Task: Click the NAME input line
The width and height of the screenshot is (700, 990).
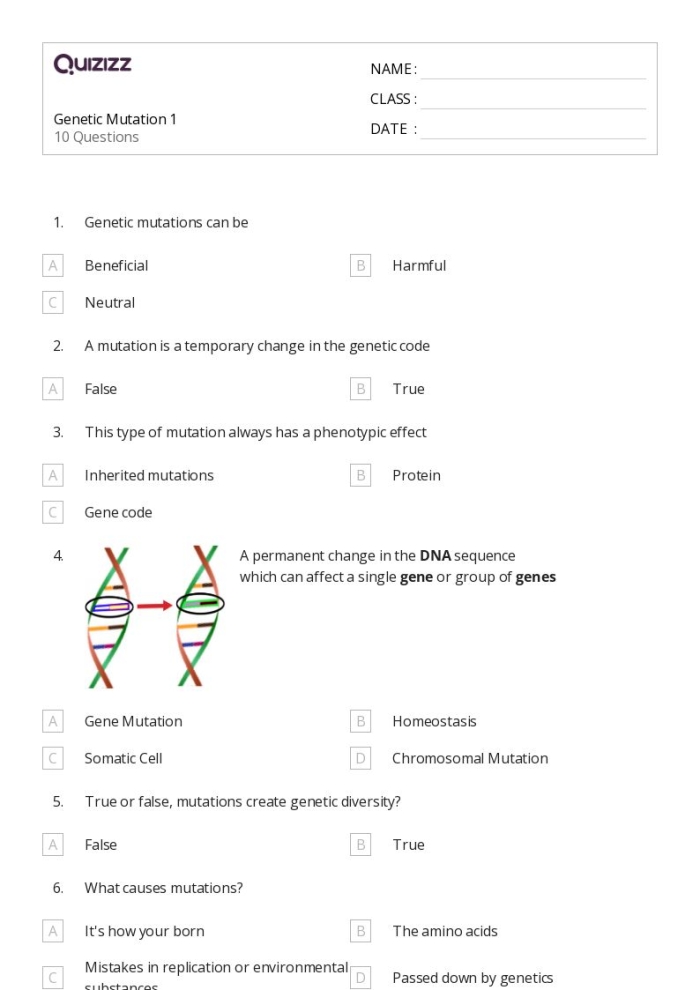Action: pos(533,70)
